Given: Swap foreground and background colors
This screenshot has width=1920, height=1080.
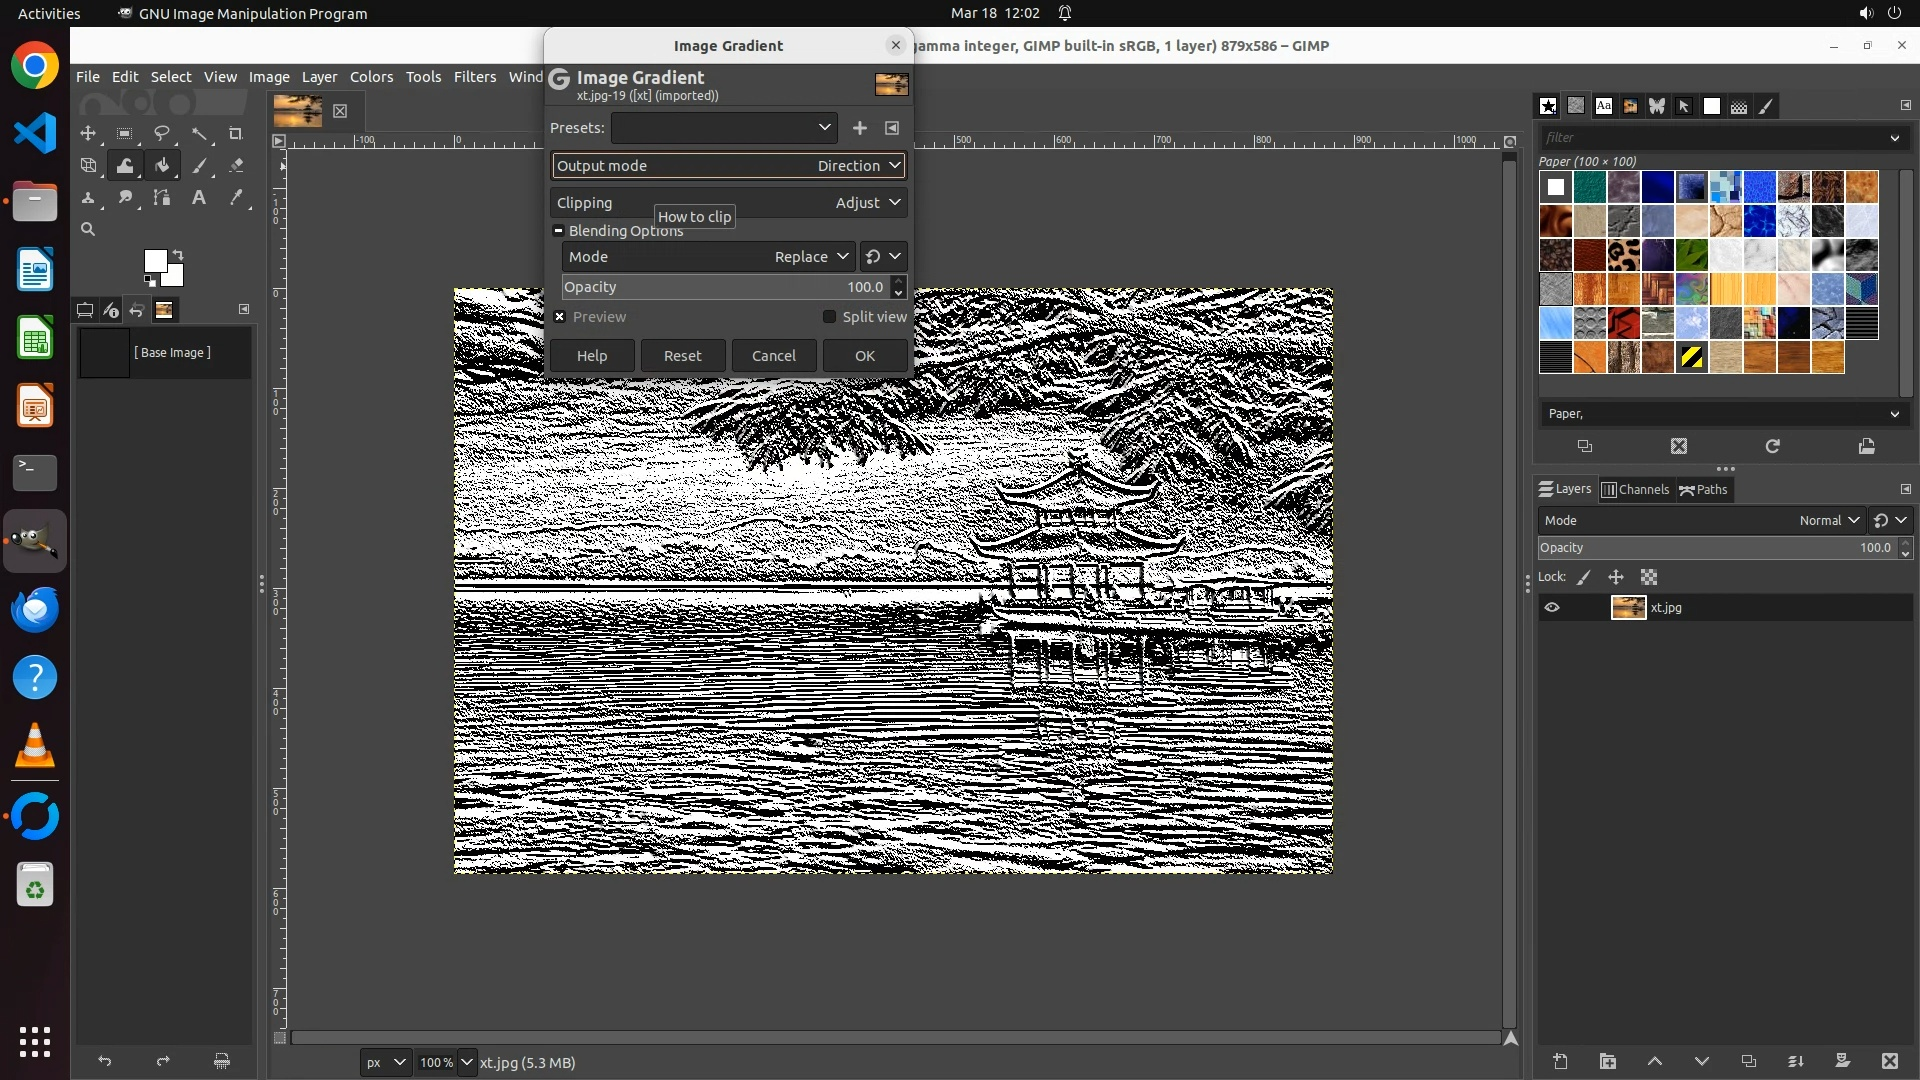Looking at the screenshot, I should tap(178, 254).
